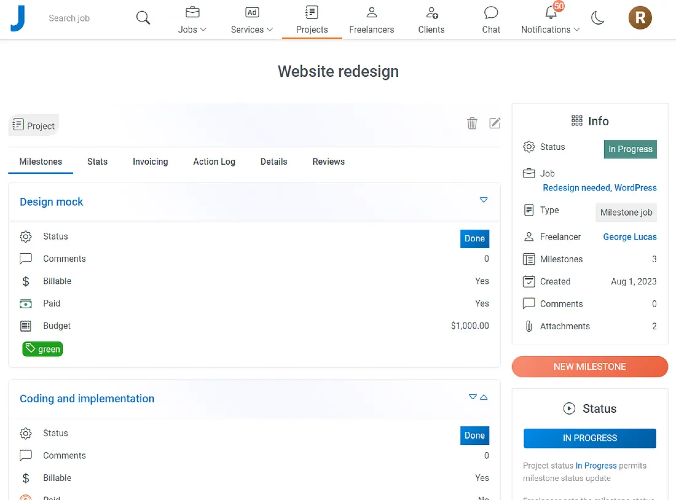This screenshot has width=676, height=500.
Task: Select the Milestones tab
Action: [41, 162]
